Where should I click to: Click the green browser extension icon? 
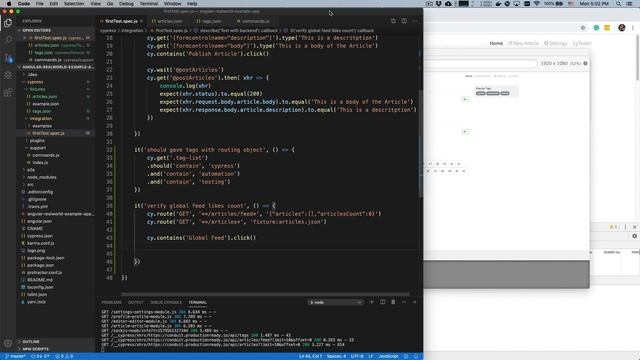596,28
